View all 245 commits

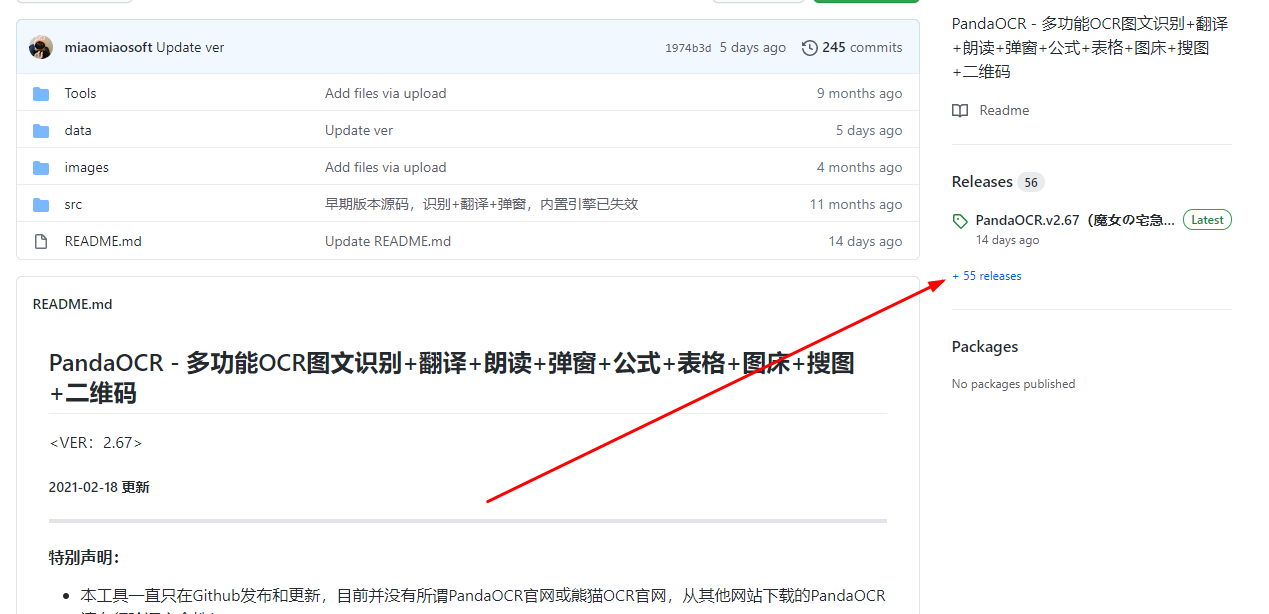[862, 47]
